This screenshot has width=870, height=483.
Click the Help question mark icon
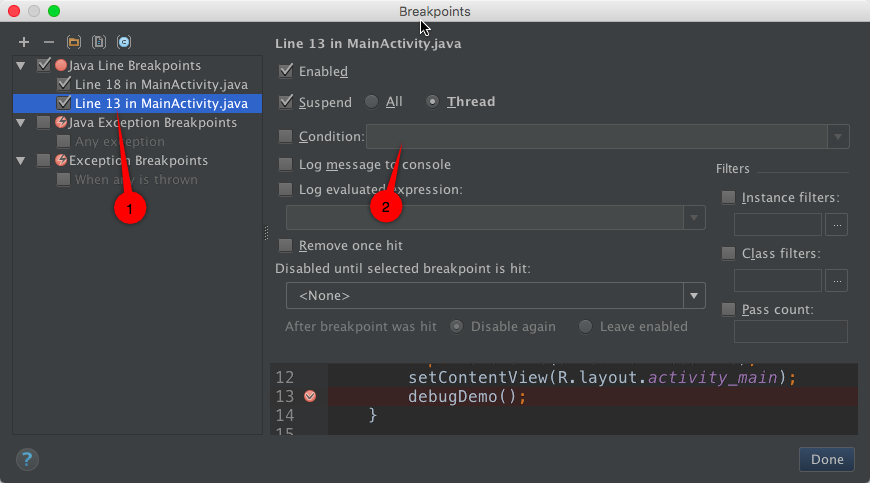point(27,459)
